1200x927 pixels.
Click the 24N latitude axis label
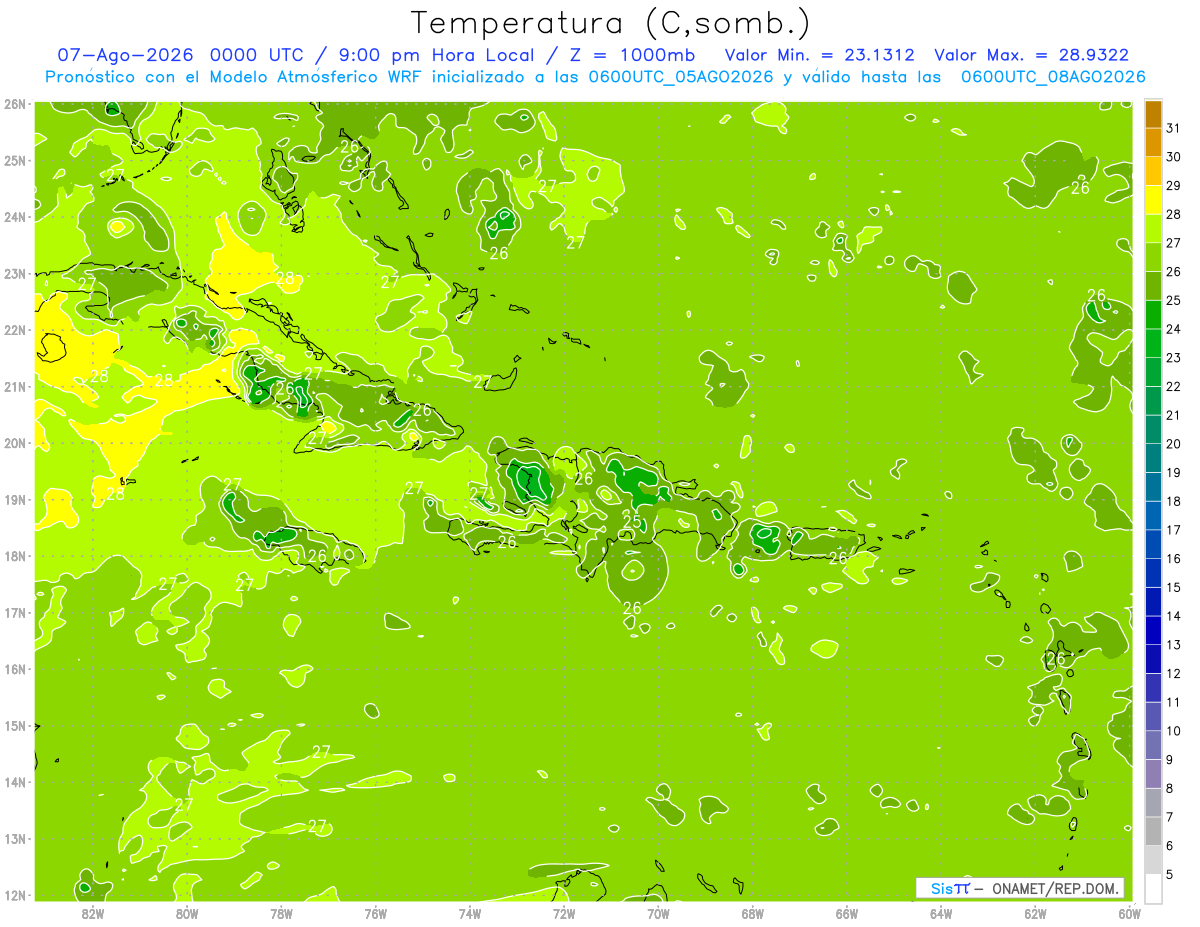(14, 217)
